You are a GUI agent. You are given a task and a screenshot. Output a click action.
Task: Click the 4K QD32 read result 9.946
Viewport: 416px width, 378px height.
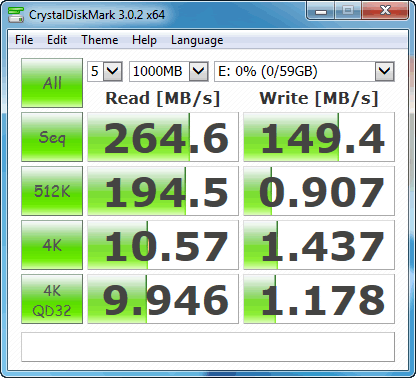163,299
